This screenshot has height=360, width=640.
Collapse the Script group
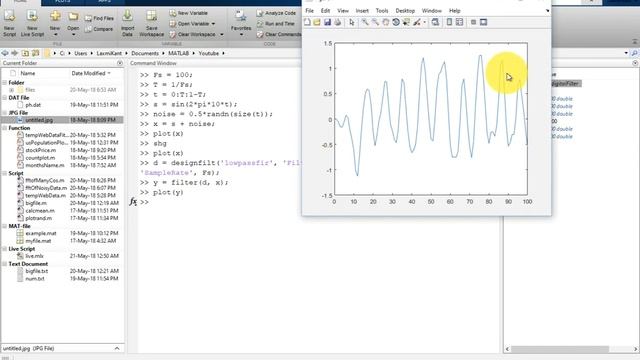coord(4,173)
